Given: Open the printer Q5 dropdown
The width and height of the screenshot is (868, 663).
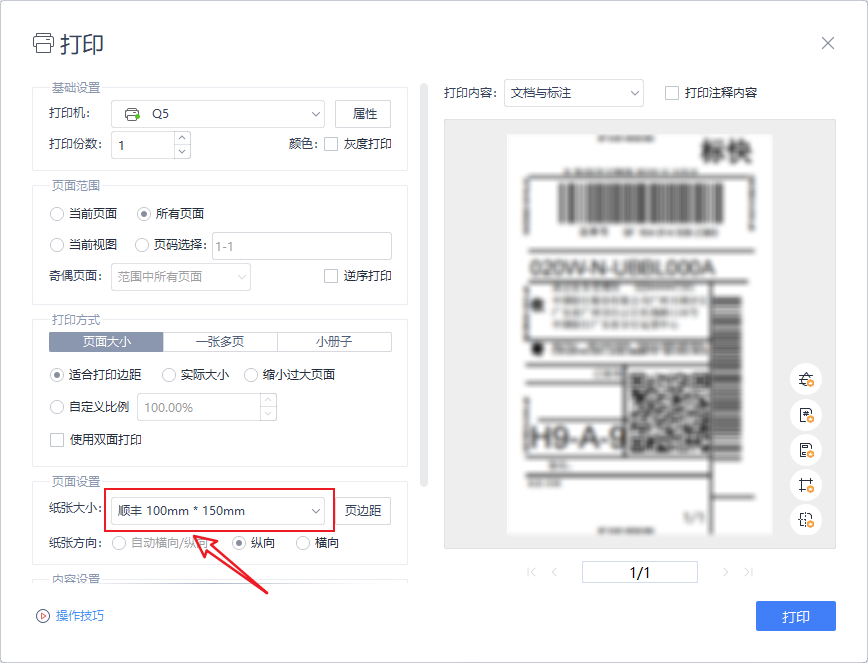Looking at the screenshot, I should point(217,114).
